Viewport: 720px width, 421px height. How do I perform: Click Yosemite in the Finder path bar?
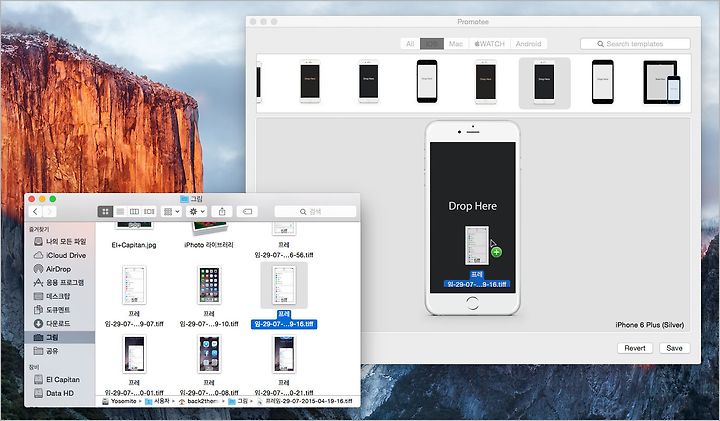[x=119, y=401]
